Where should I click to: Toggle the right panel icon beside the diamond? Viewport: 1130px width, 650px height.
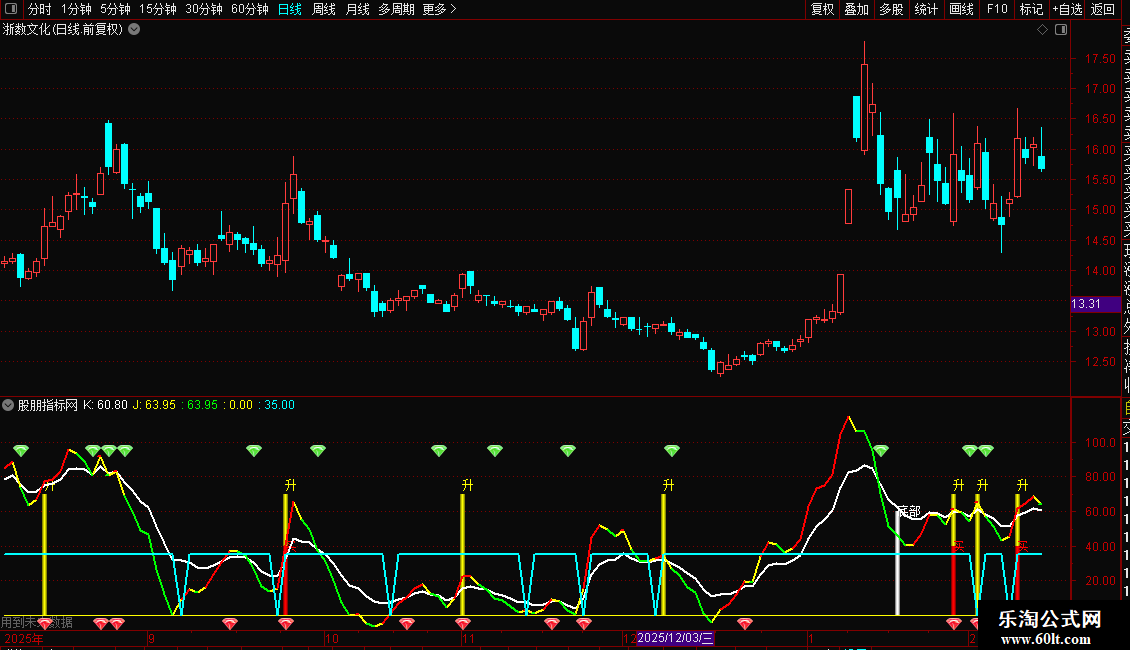click(x=1061, y=30)
